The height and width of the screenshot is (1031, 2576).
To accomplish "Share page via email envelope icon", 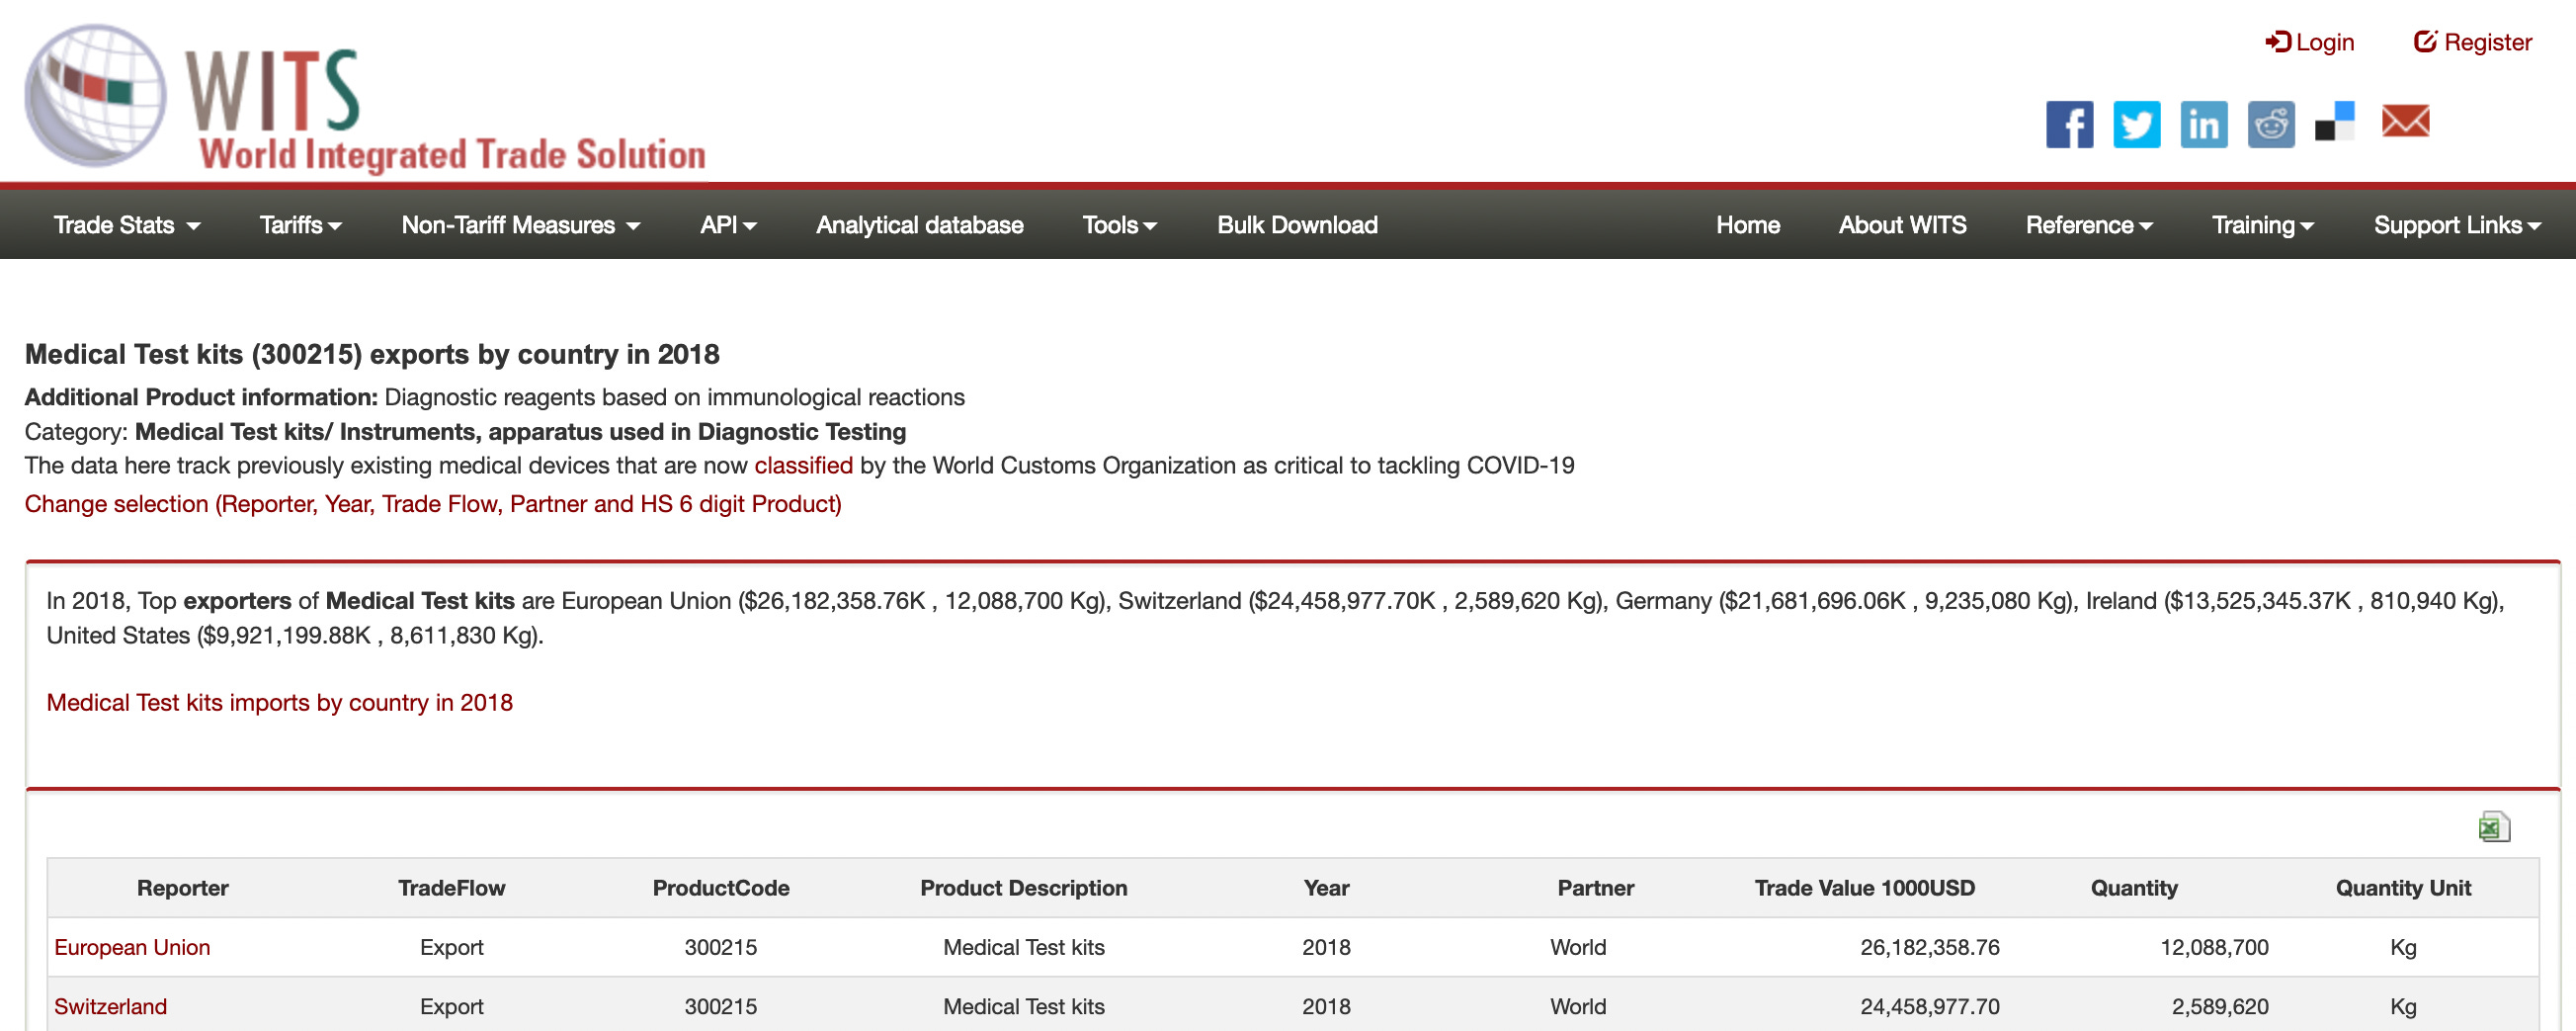I will pos(2405,121).
